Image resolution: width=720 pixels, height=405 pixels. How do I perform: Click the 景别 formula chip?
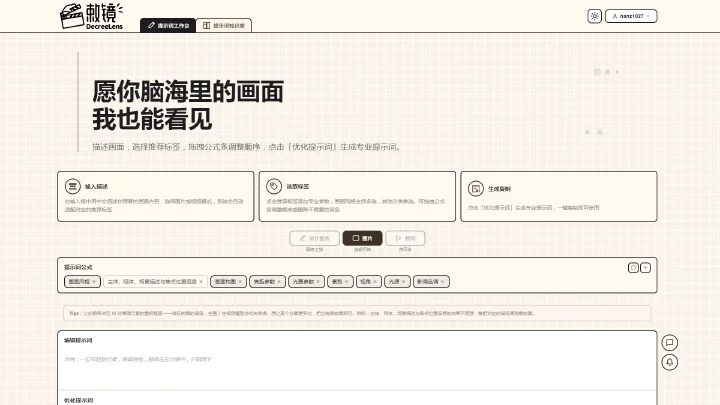pyautogui.click(x=340, y=281)
